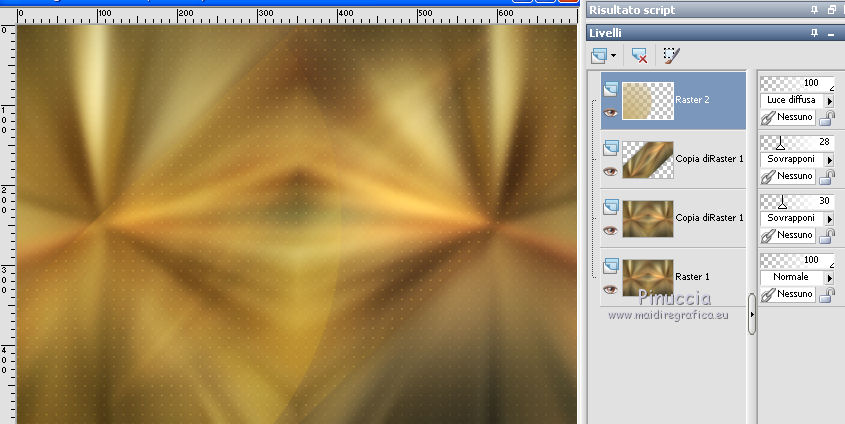Click the Risultato script panel title

(632, 10)
